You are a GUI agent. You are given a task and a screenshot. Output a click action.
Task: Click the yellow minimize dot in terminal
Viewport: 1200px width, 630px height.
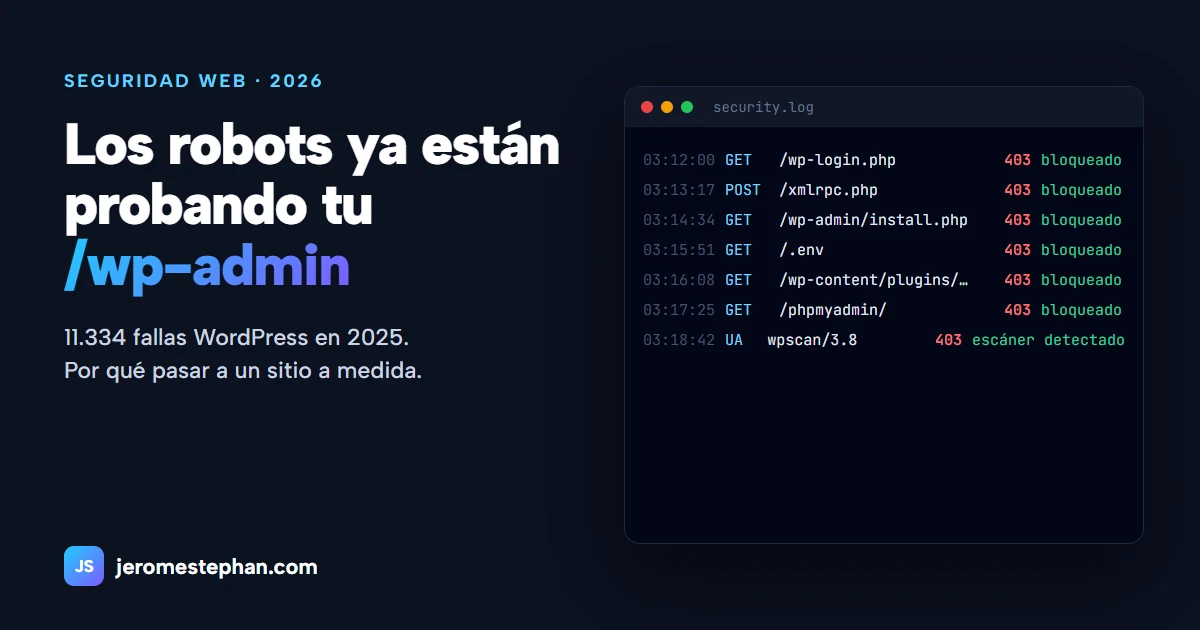(667, 107)
